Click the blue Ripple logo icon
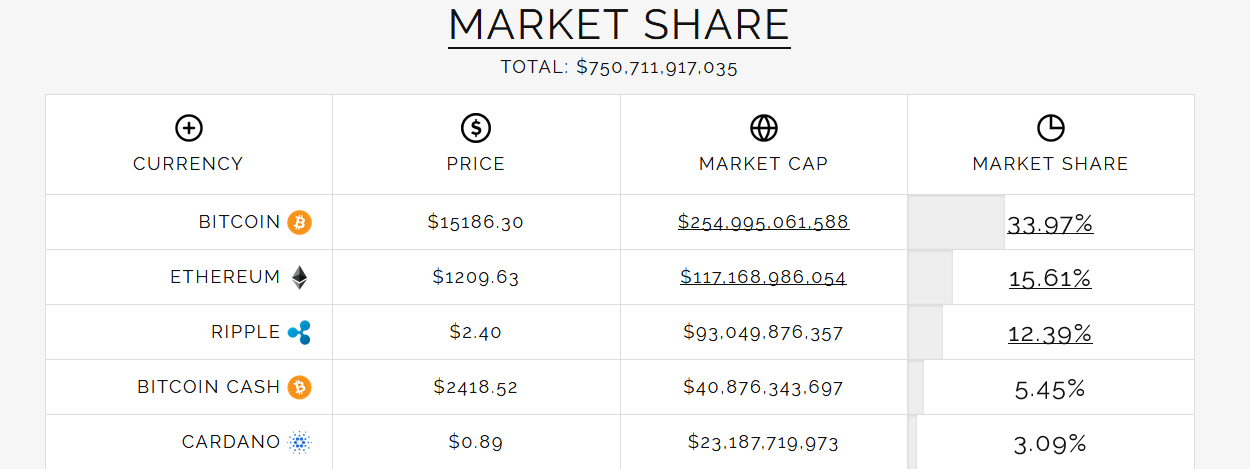The width and height of the screenshot is (1250, 469). pos(300,332)
